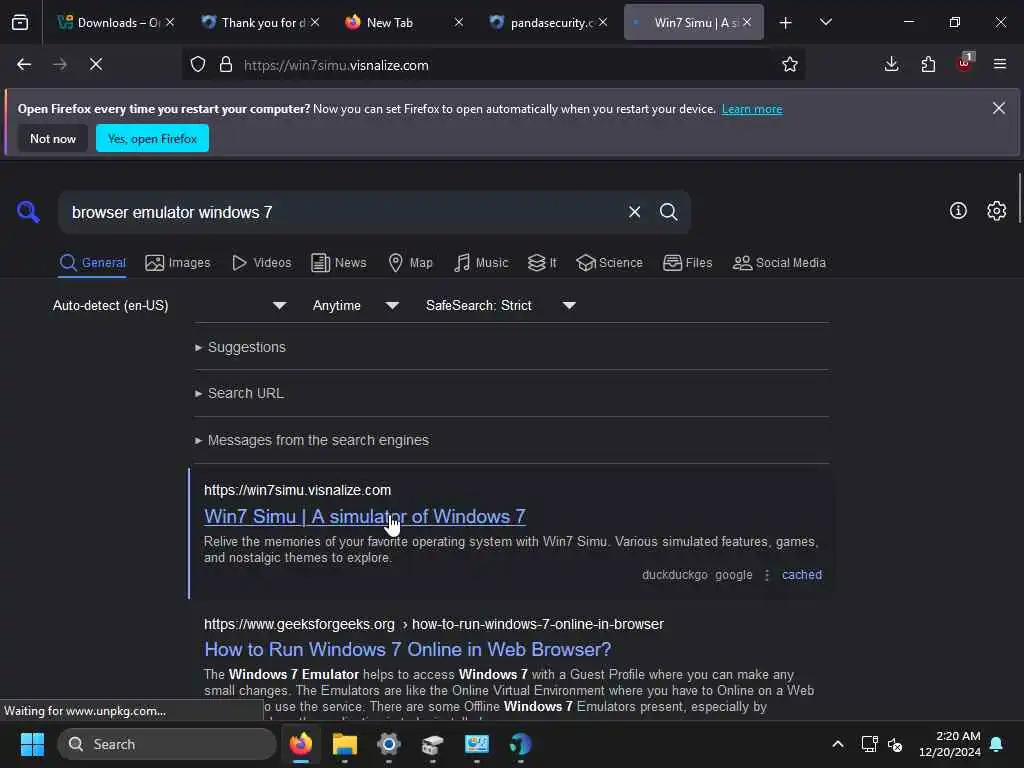1024x768 pixels.
Task: Click the blue search logo icon
Action: [x=28, y=212]
